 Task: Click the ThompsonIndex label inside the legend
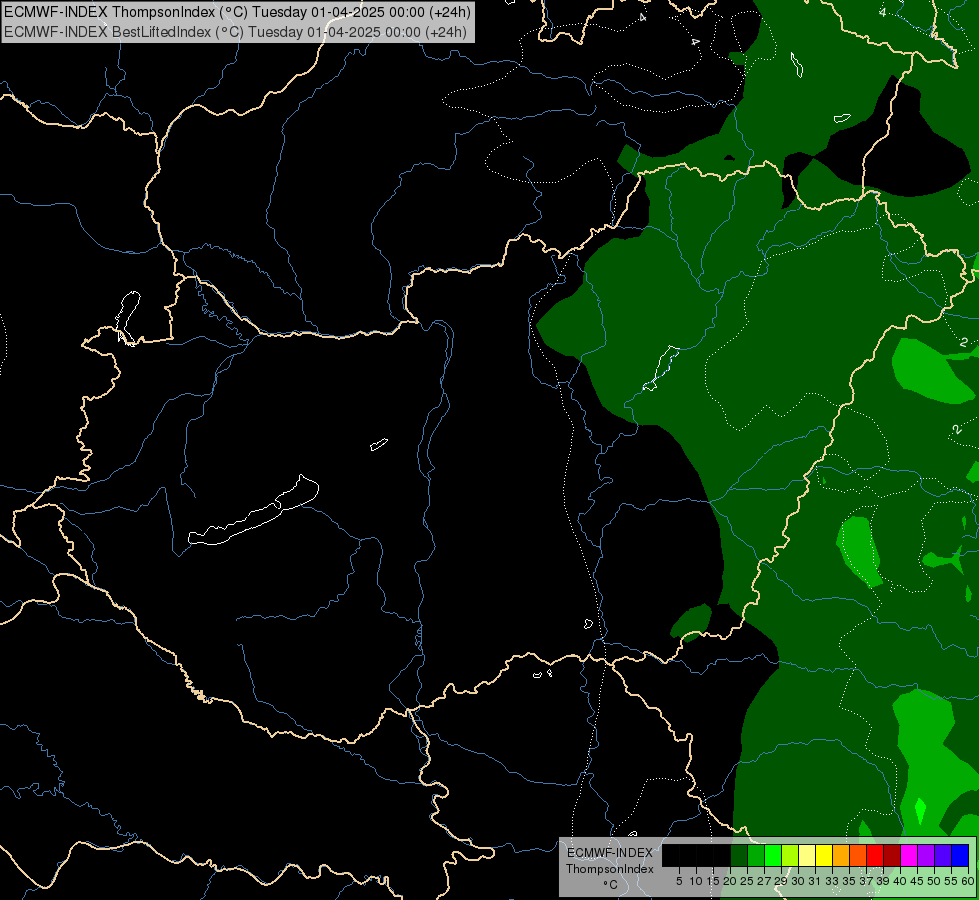click(x=609, y=869)
